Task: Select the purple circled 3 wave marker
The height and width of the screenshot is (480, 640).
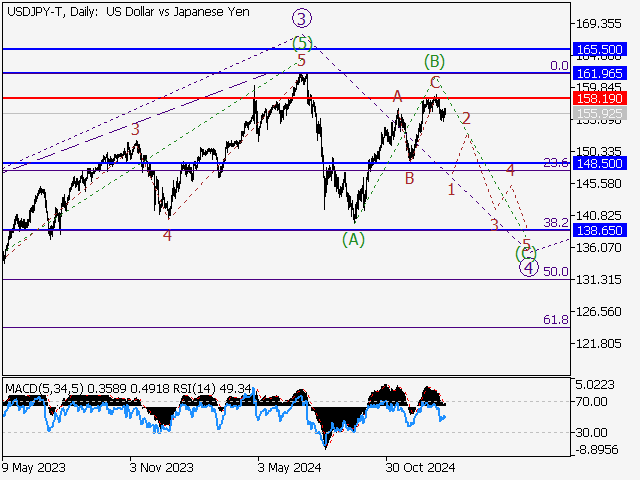Action: 299,17
